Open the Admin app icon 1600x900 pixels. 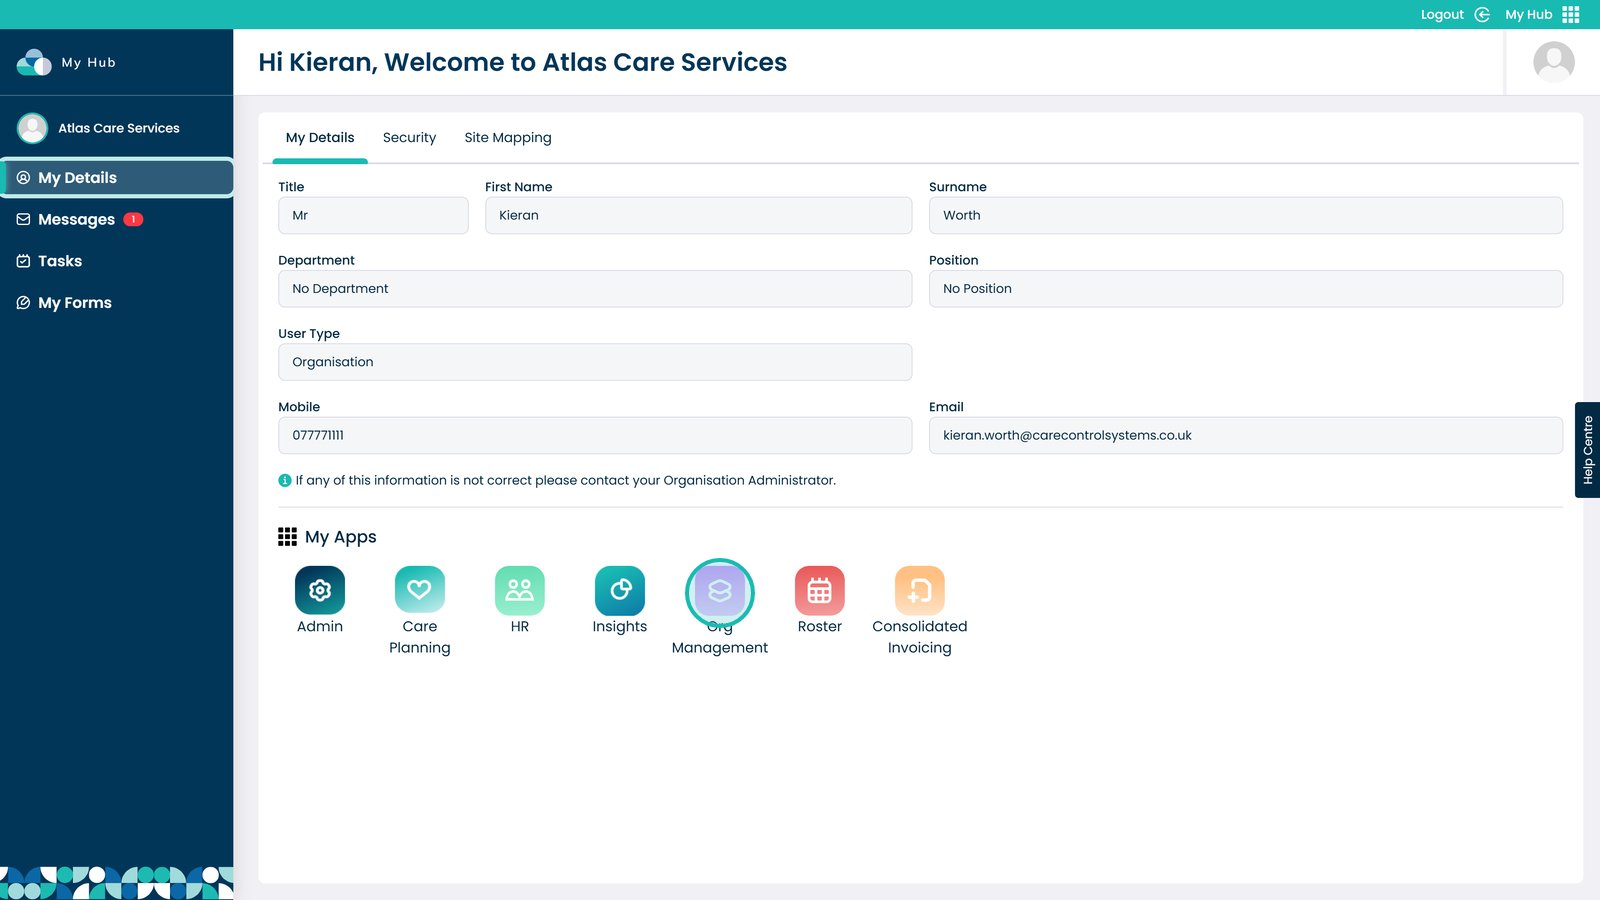tap(319, 591)
